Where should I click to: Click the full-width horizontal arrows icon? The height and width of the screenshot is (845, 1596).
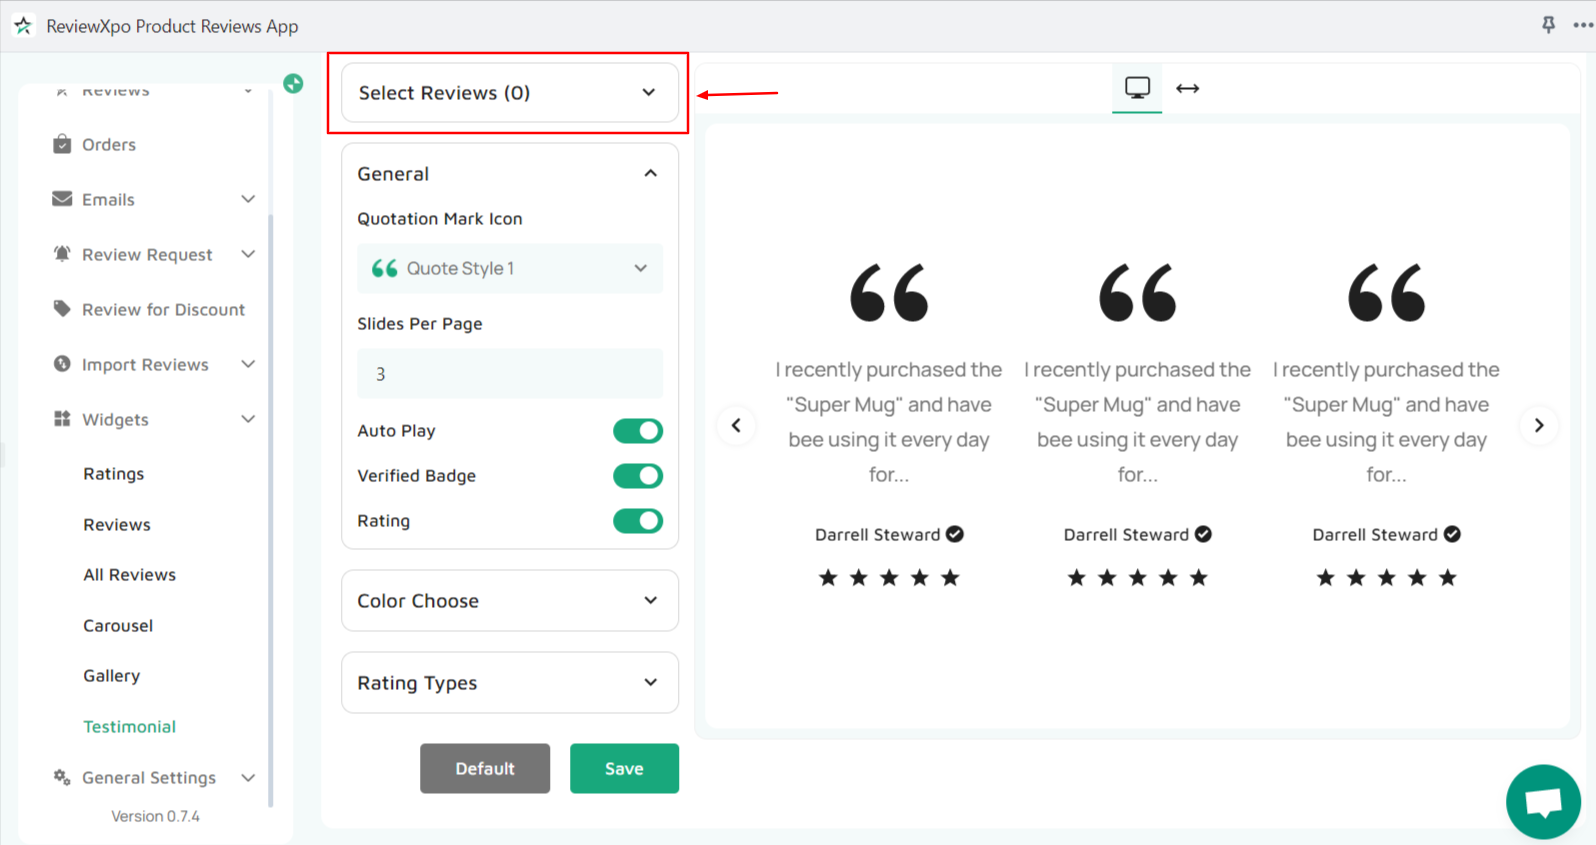click(x=1188, y=88)
